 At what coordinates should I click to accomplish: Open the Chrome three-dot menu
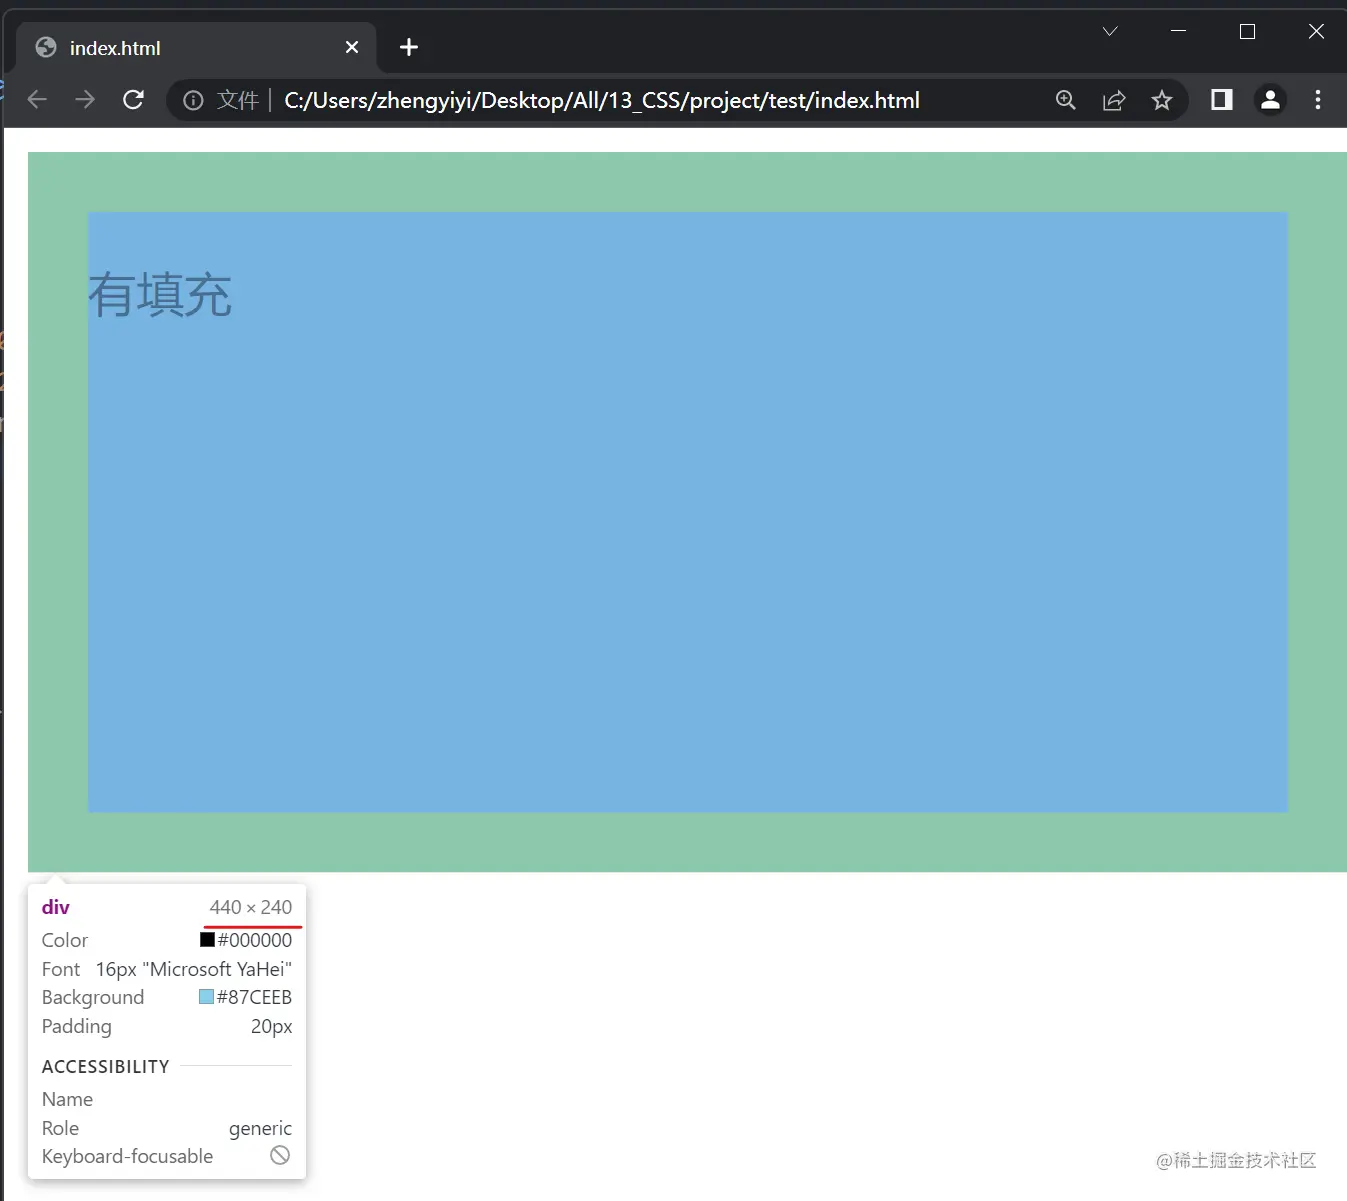[x=1318, y=100]
